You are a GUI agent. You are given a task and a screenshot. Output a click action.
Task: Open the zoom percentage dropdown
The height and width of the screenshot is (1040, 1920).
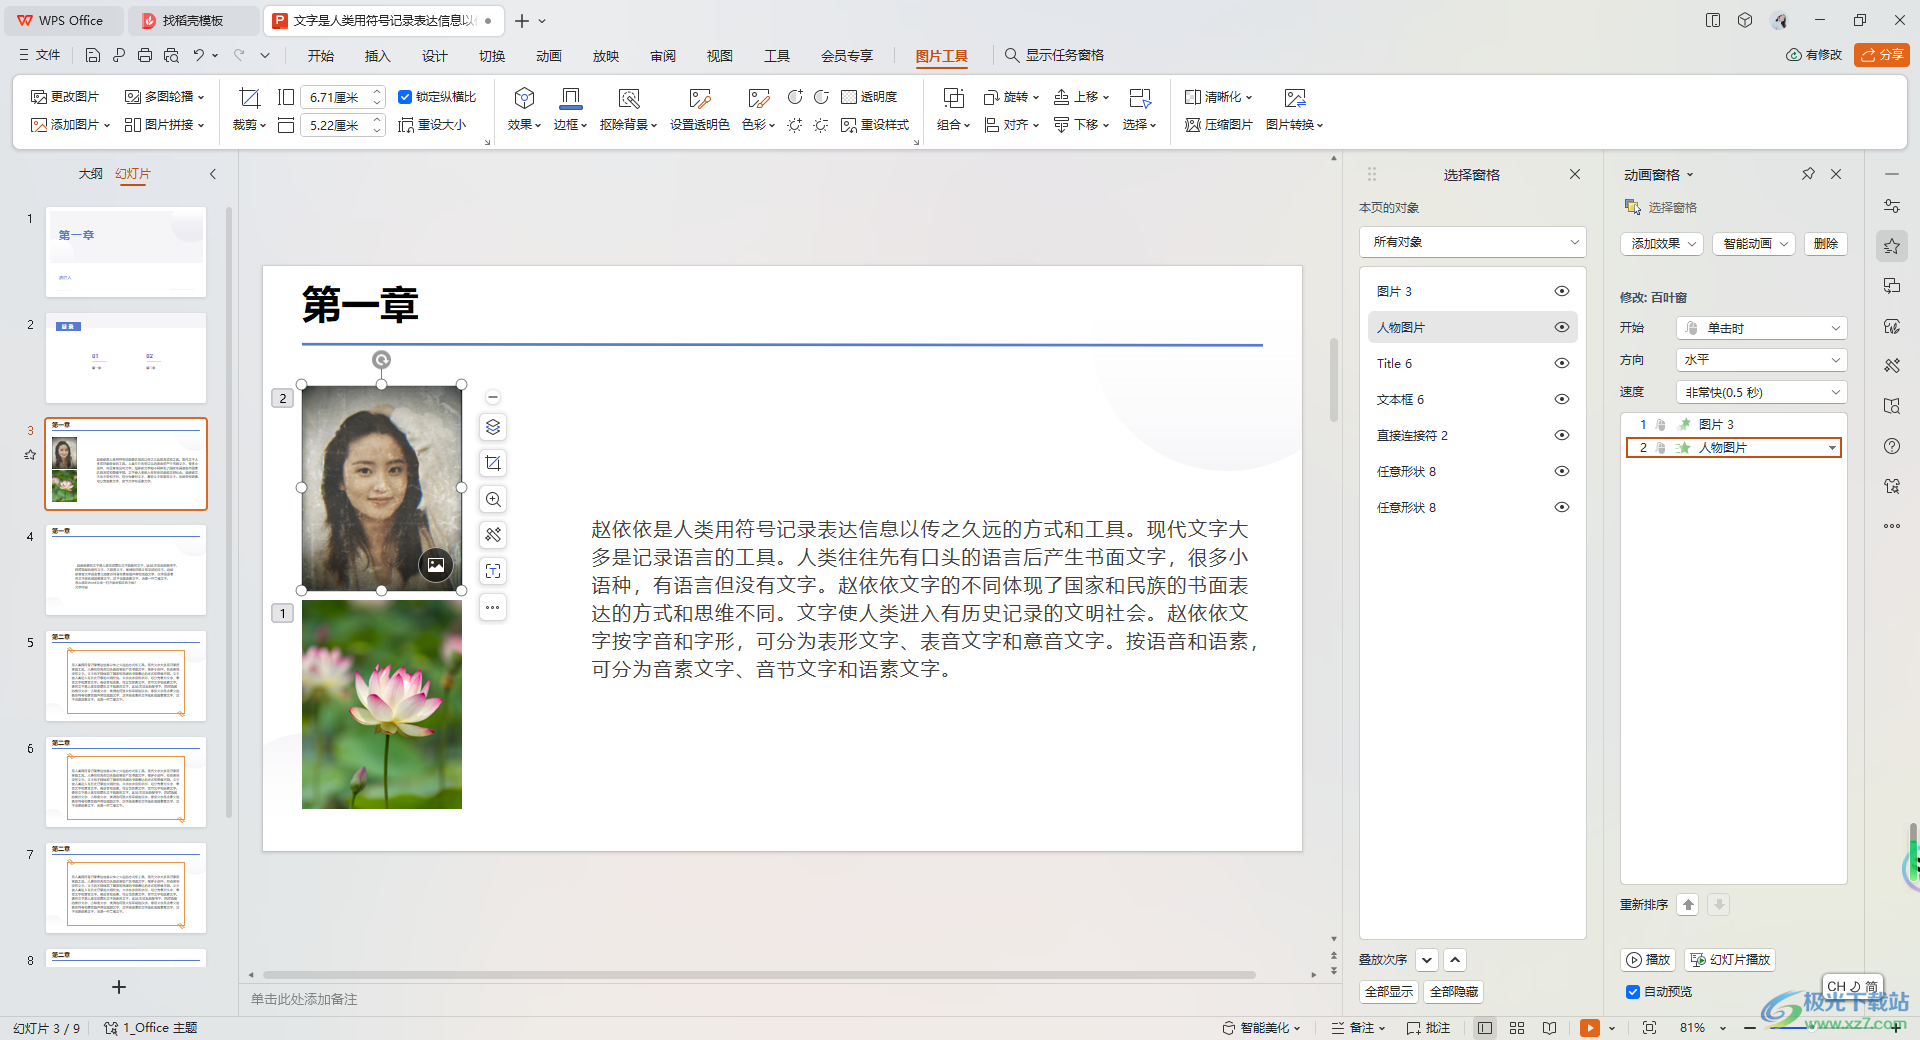(1723, 1028)
